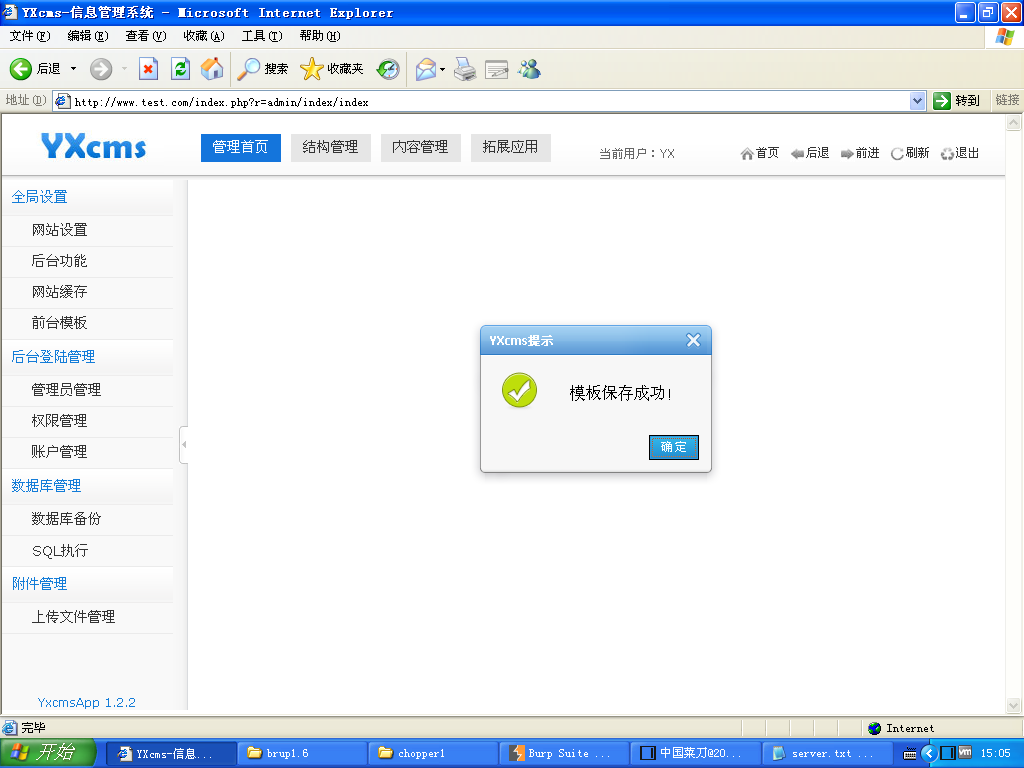Select the 内容管理 tab

[421, 148]
